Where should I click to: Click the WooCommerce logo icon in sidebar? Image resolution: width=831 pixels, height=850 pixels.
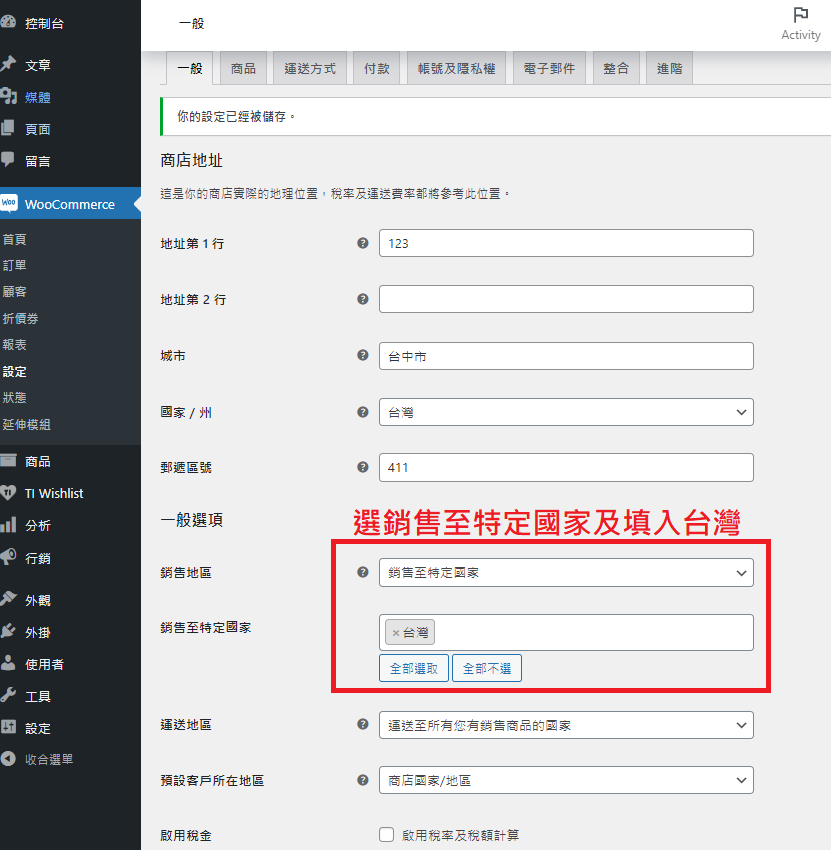pyautogui.click(x=8, y=204)
